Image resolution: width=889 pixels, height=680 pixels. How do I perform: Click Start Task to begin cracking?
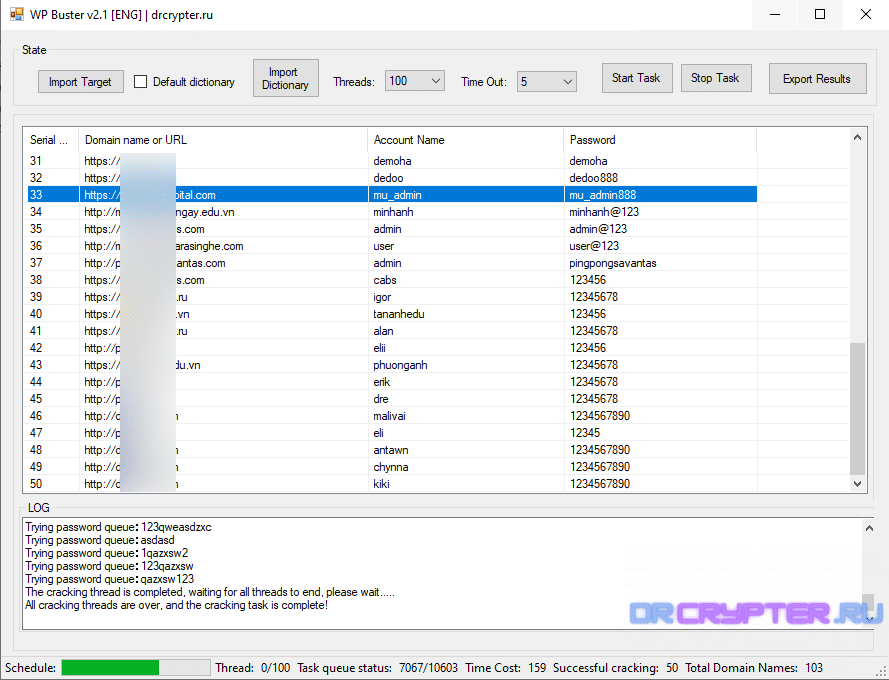[637, 77]
